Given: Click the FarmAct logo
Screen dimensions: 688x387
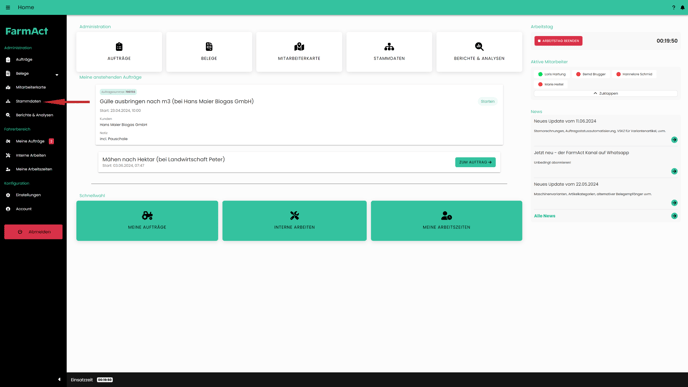Looking at the screenshot, I should [x=26, y=31].
